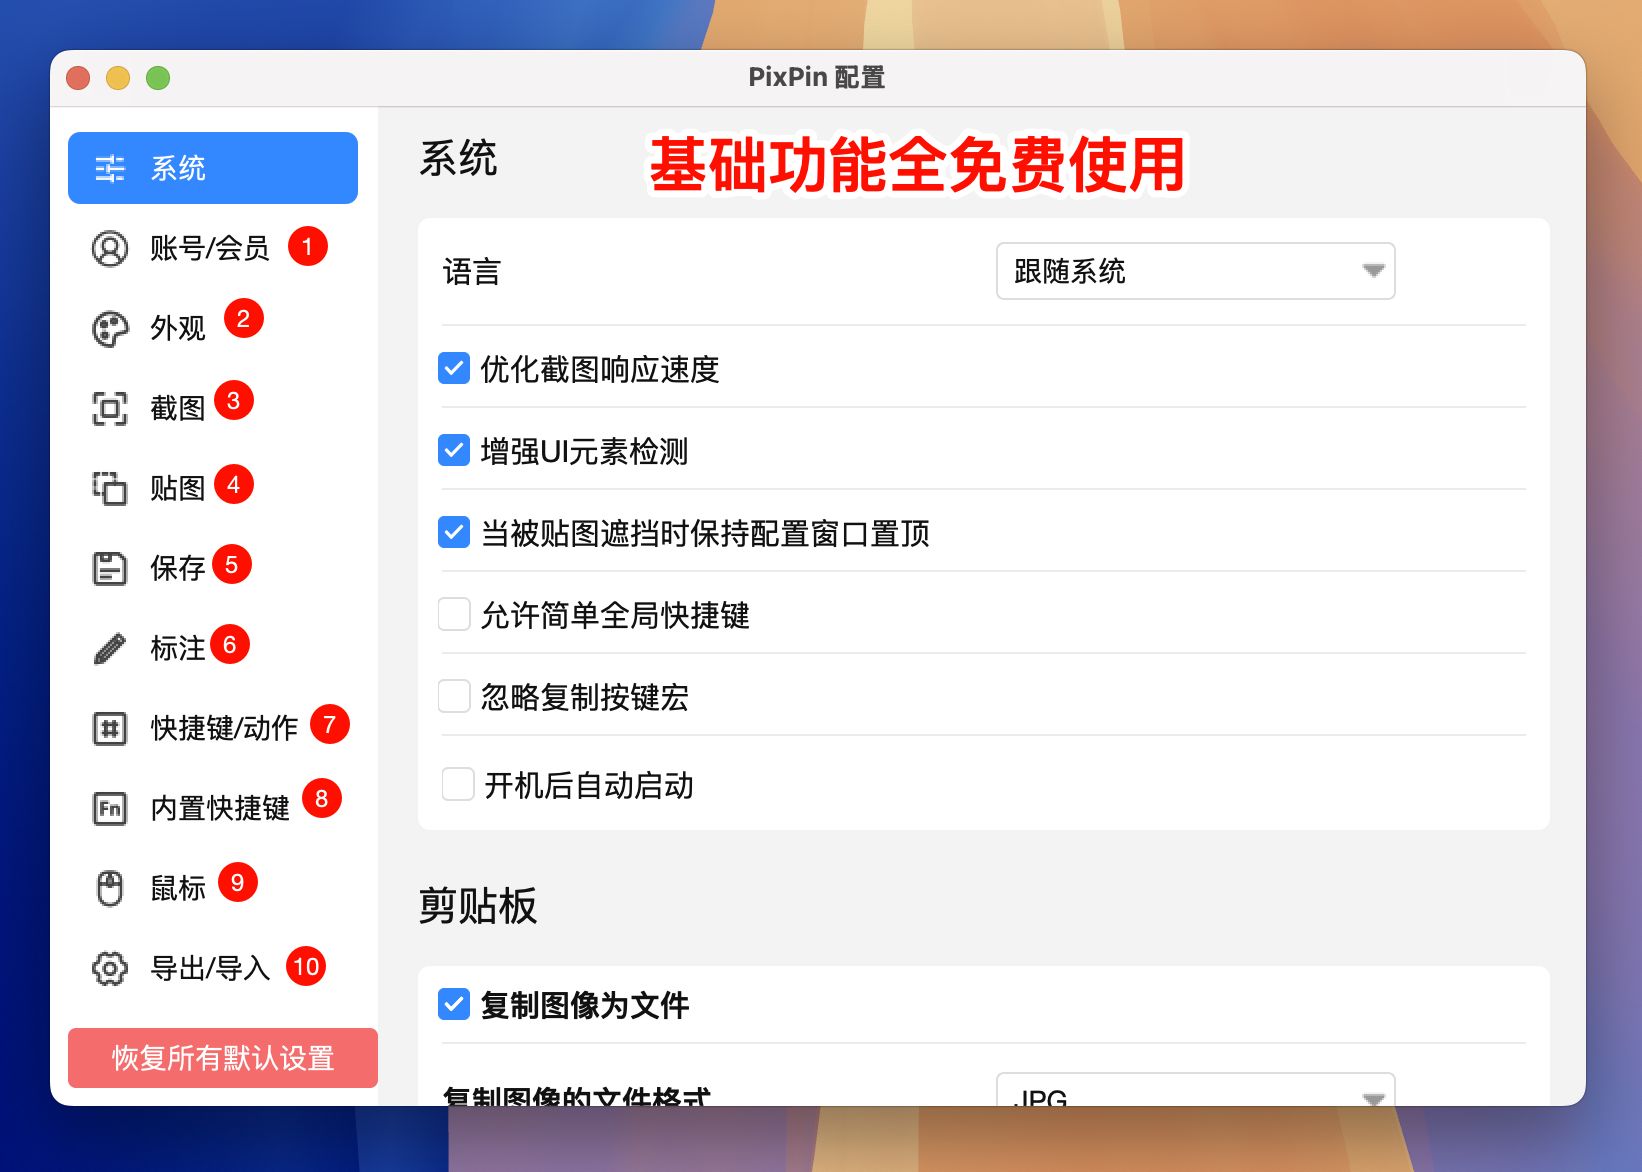Click the Fn 内置快捷键 icon
This screenshot has width=1642, height=1172.
click(x=109, y=807)
